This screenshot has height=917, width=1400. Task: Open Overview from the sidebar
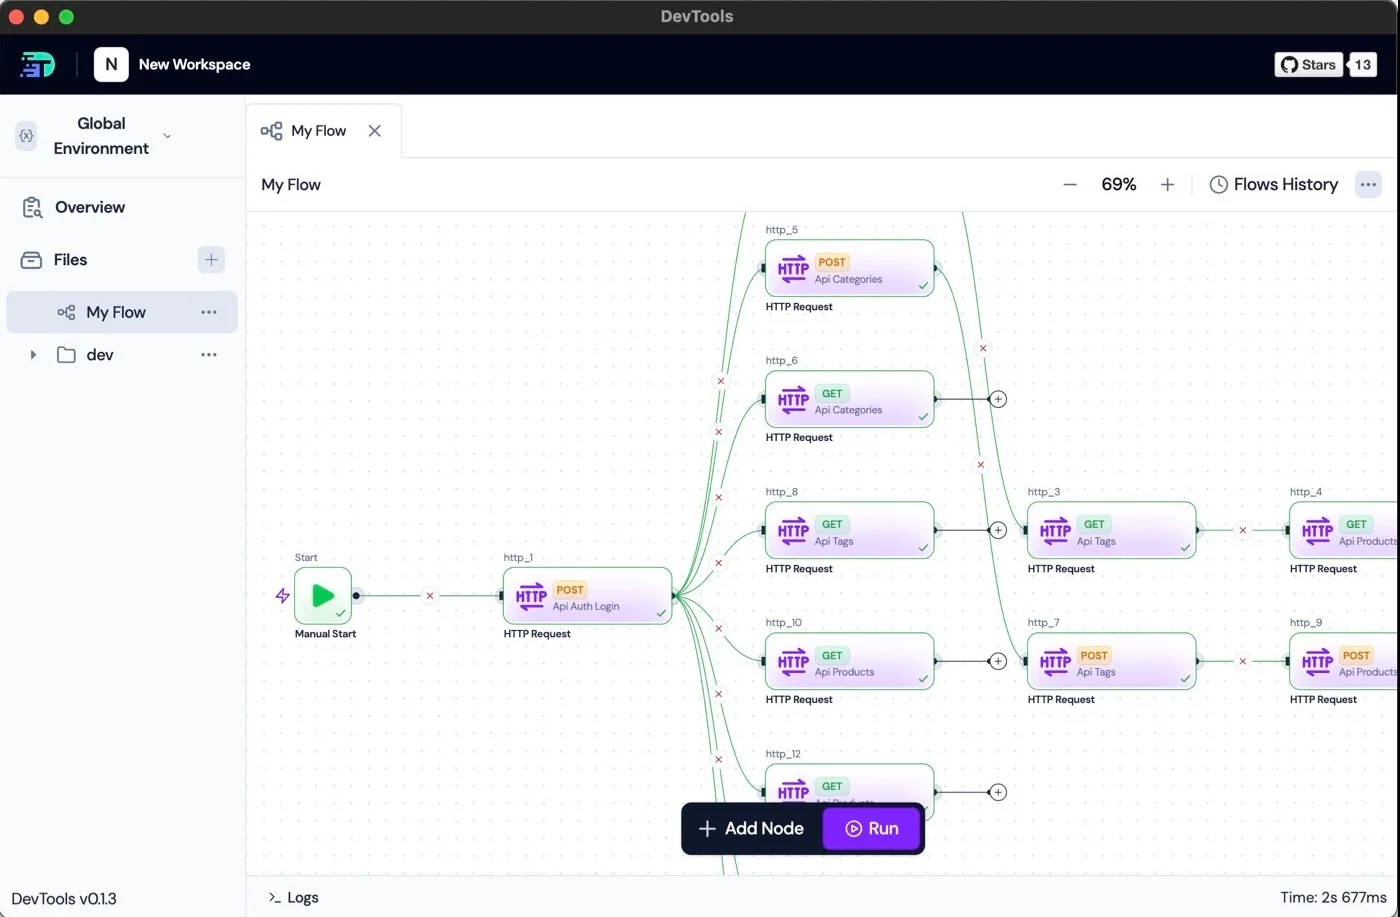[x=90, y=207]
